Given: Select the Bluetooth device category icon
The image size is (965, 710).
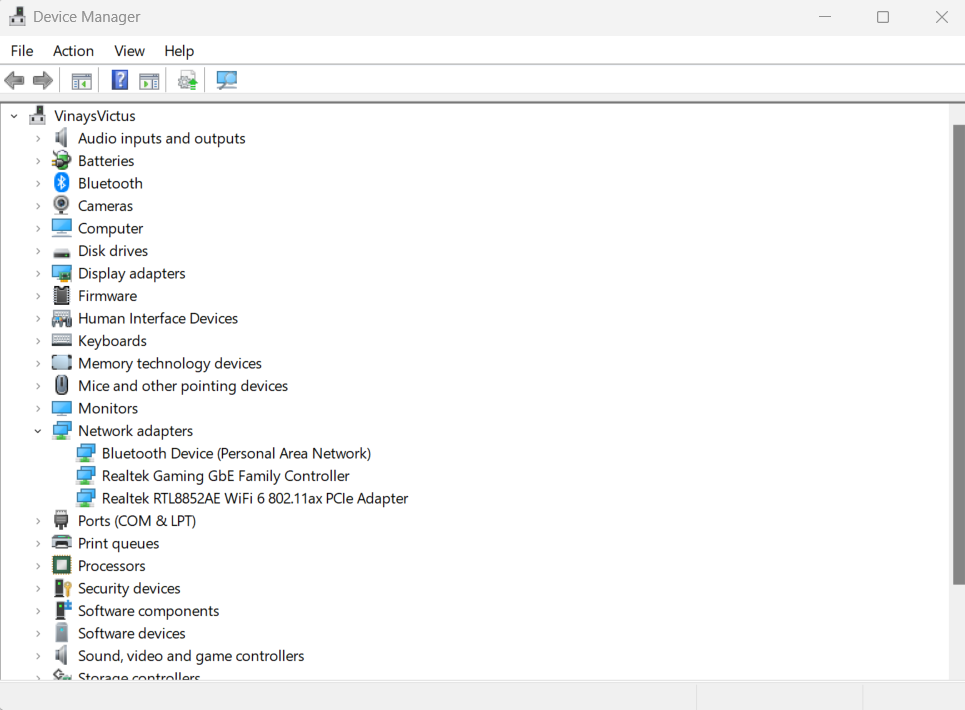Looking at the screenshot, I should point(61,183).
